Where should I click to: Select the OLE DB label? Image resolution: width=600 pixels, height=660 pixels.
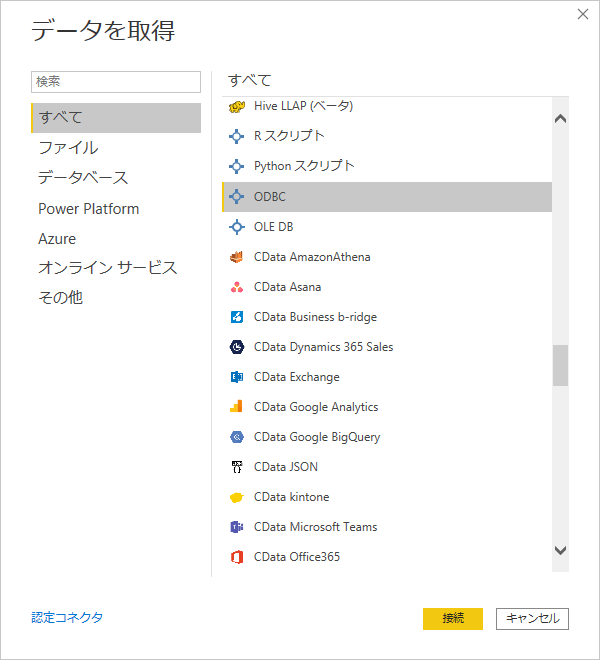[x=274, y=227]
